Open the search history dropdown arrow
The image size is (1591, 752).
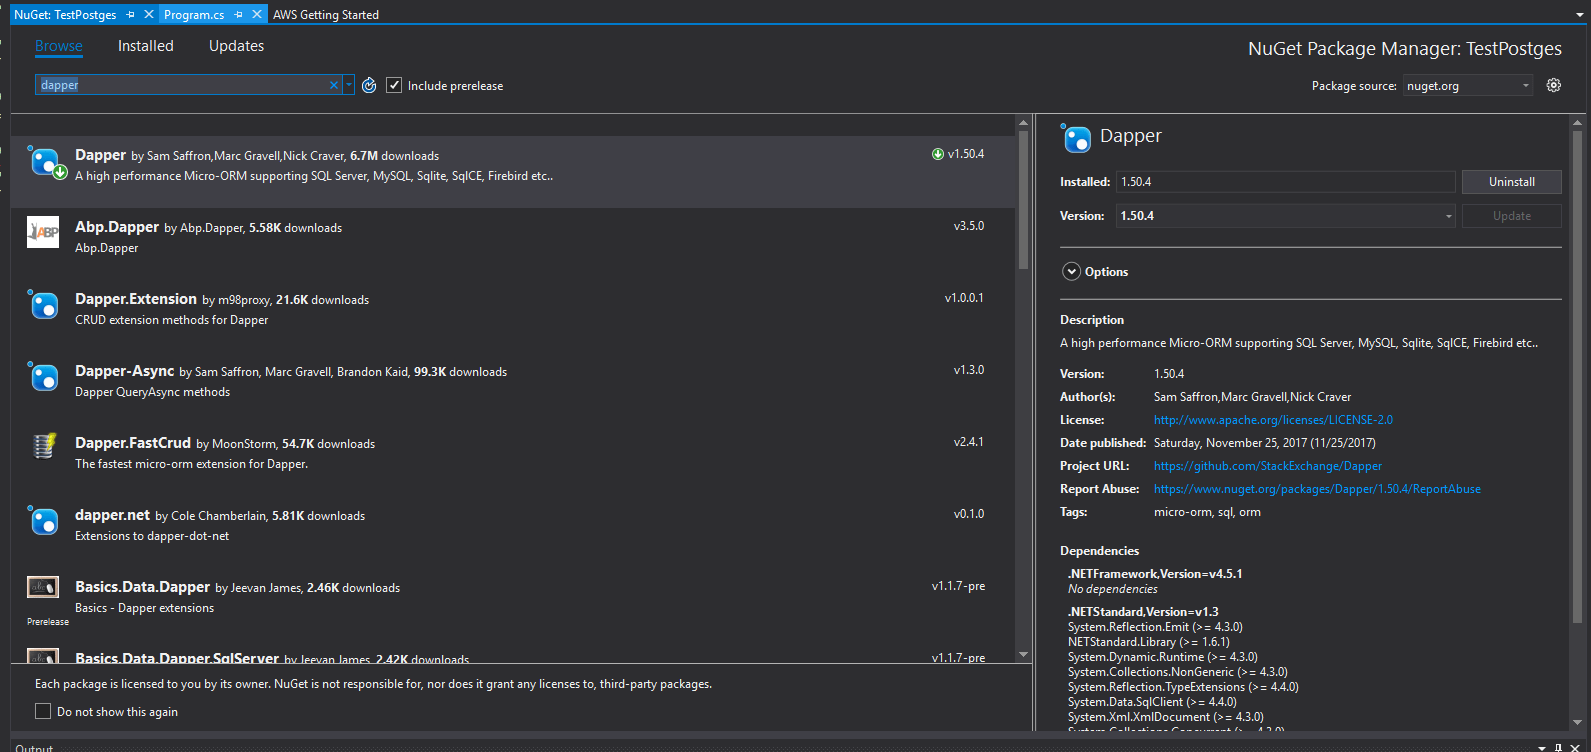click(349, 85)
